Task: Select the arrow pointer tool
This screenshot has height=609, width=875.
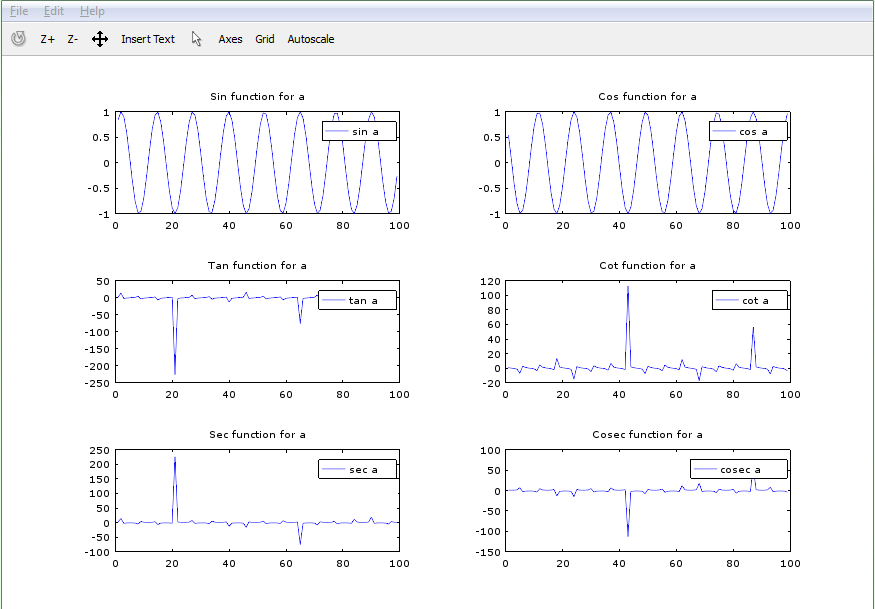Action: click(x=196, y=39)
